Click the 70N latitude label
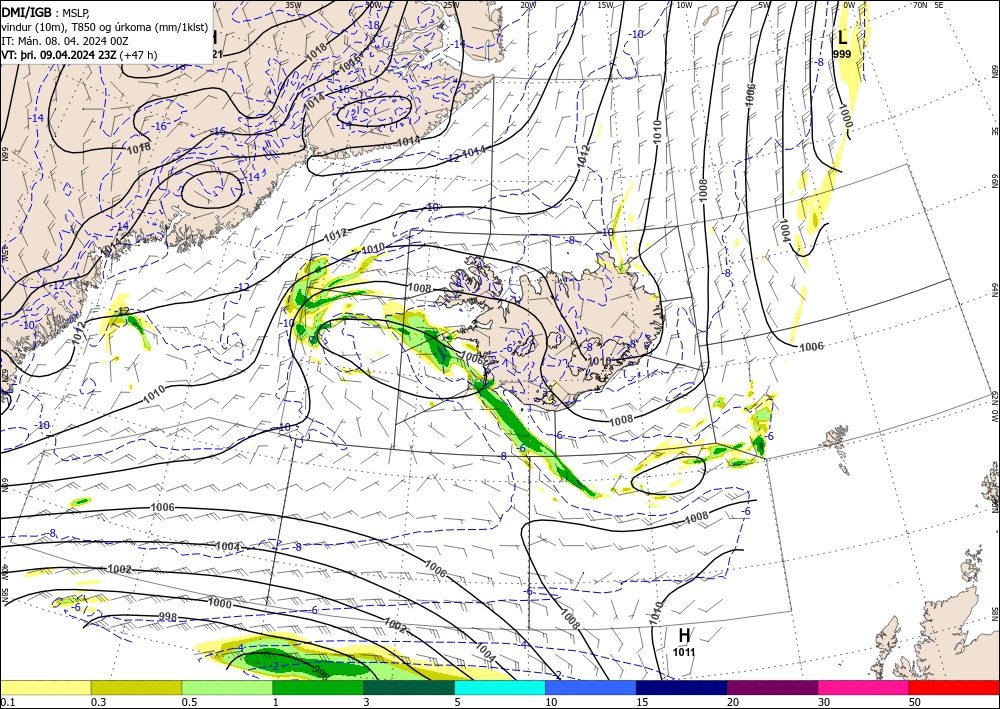This screenshot has width=1000, height=709. tap(920, 5)
